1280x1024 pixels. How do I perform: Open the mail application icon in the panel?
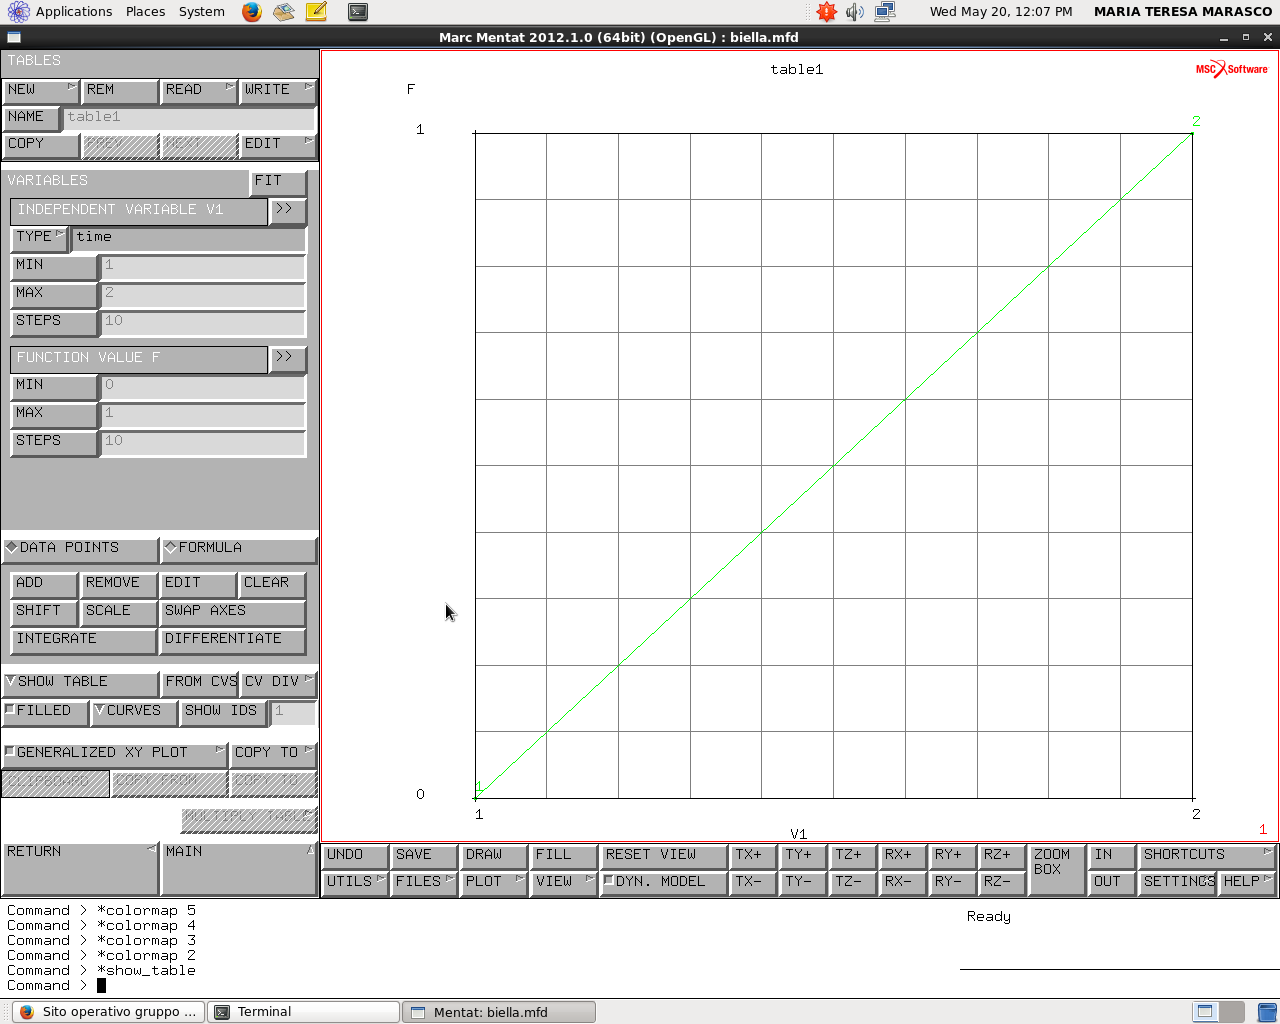[x=284, y=12]
